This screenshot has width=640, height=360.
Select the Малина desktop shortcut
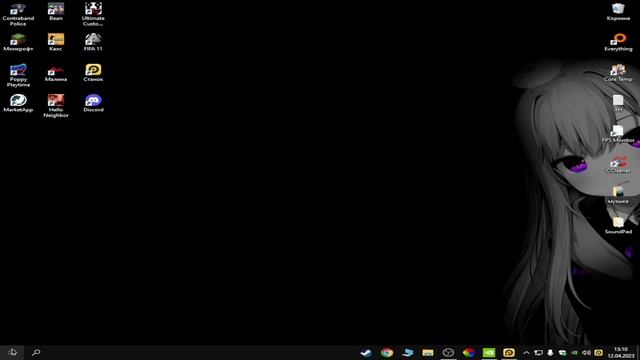point(56,73)
